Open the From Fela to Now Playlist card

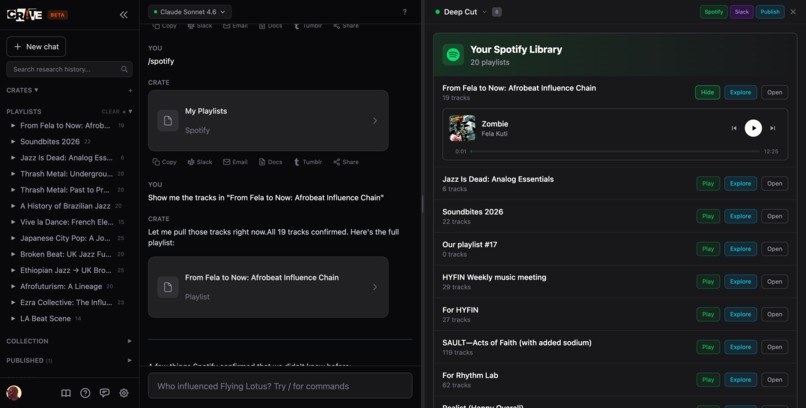[x=268, y=287]
